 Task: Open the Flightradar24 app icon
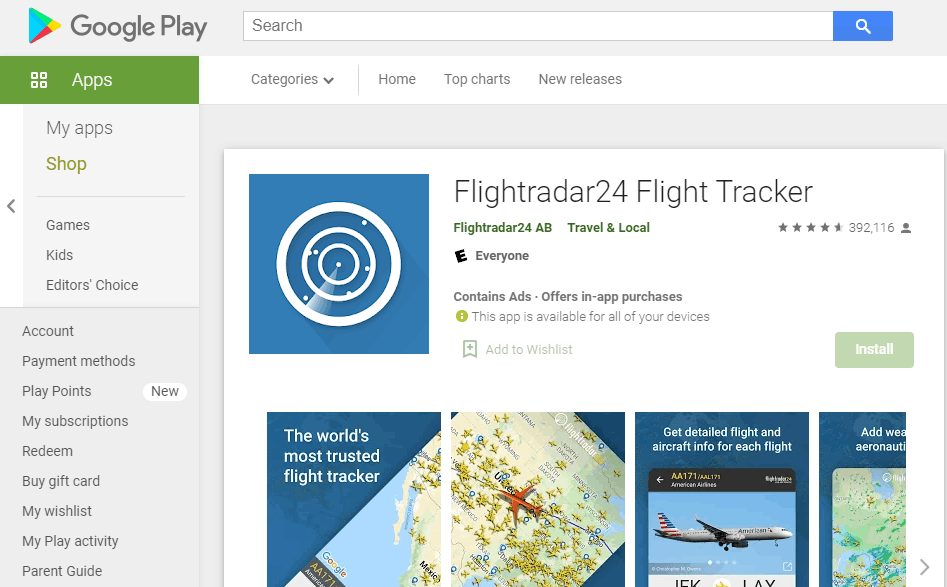coord(339,264)
